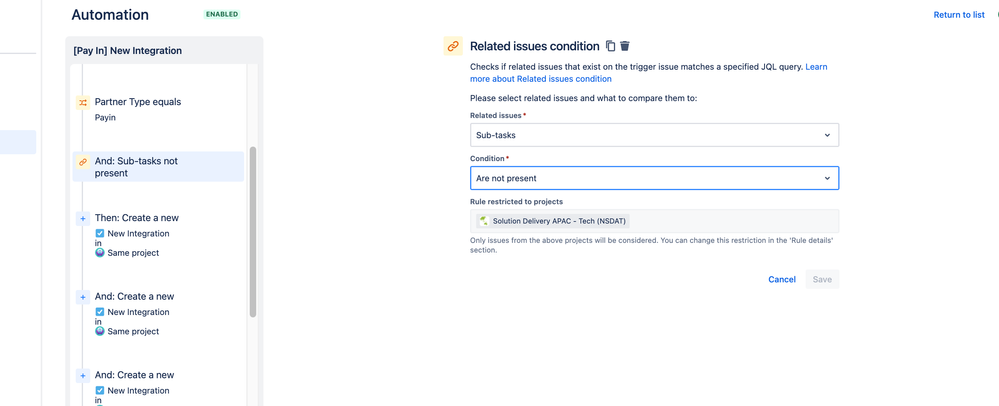The image size is (999, 406).
Task: Select the And: Sub-tasks not present component
Action: coord(158,166)
